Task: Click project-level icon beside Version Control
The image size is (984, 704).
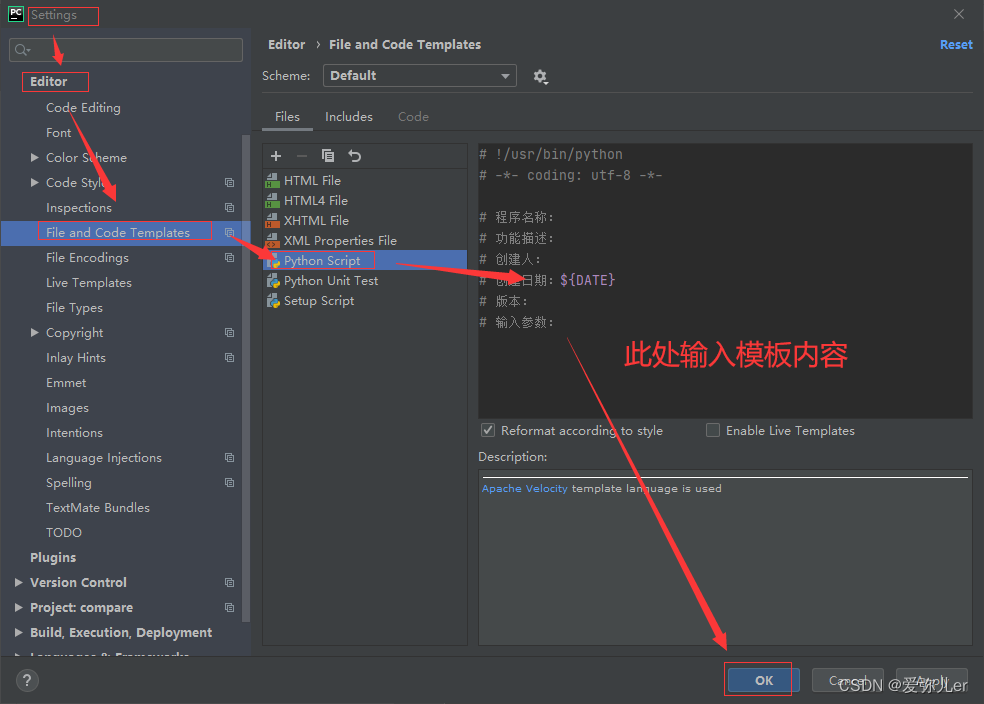Action: point(230,583)
